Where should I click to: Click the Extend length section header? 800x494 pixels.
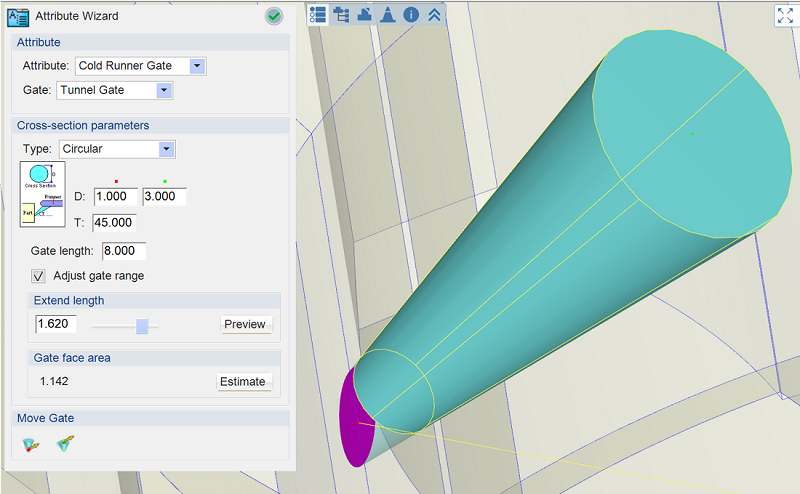[x=154, y=301]
